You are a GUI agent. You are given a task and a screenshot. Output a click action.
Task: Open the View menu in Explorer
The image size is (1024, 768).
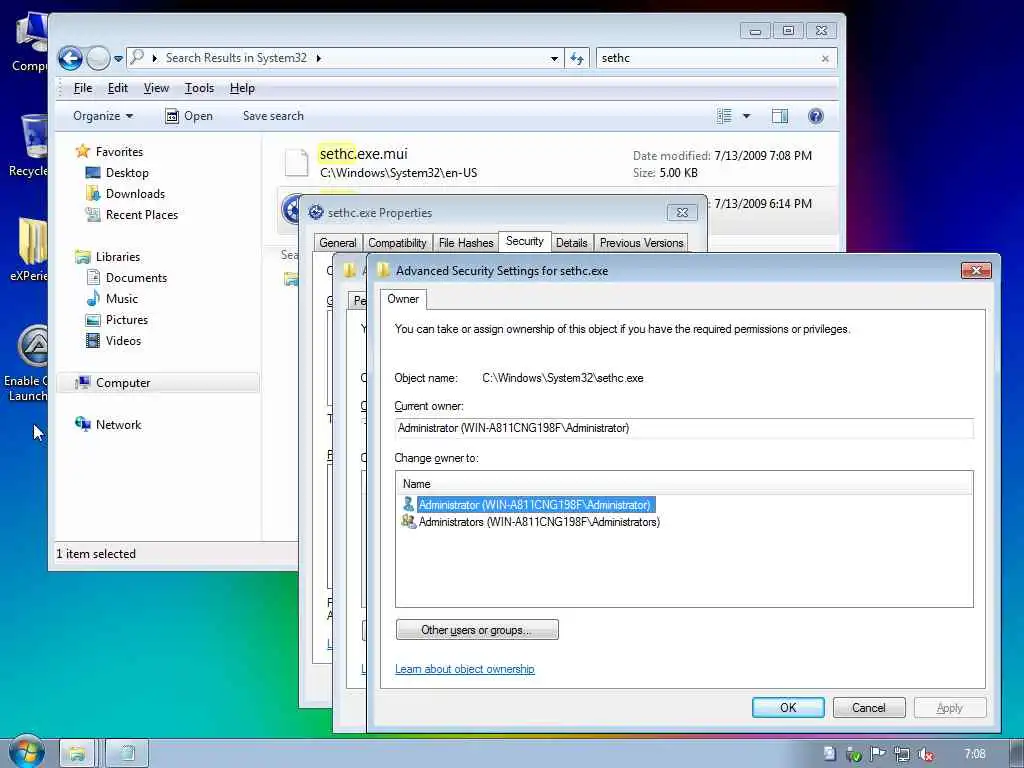156,88
